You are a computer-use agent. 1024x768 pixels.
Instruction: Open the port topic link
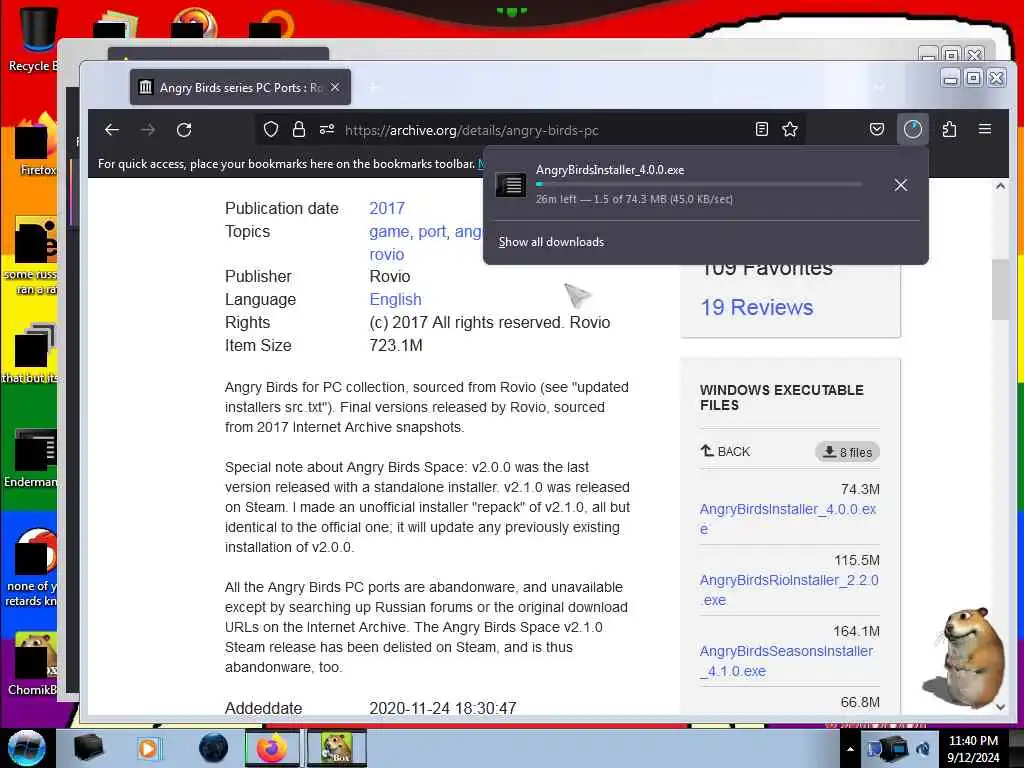coord(432,232)
